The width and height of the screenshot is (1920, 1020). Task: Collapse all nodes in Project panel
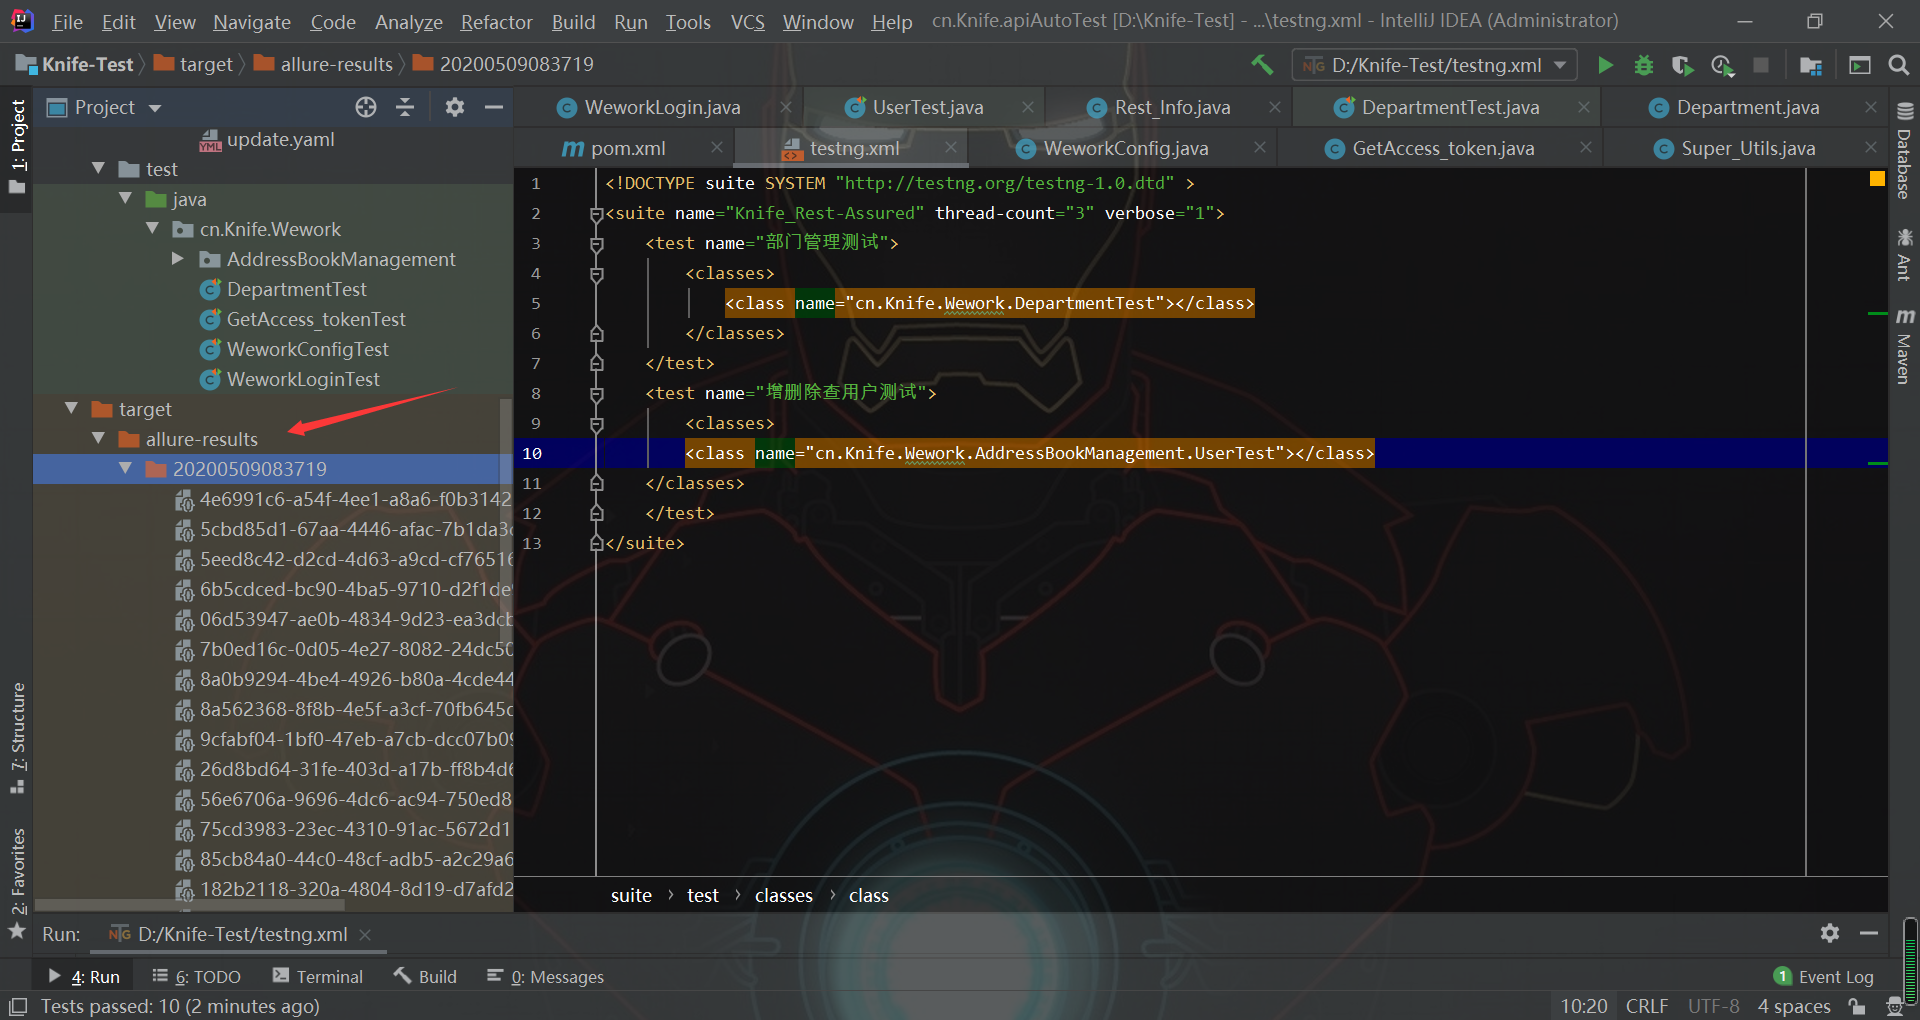click(405, 107)
